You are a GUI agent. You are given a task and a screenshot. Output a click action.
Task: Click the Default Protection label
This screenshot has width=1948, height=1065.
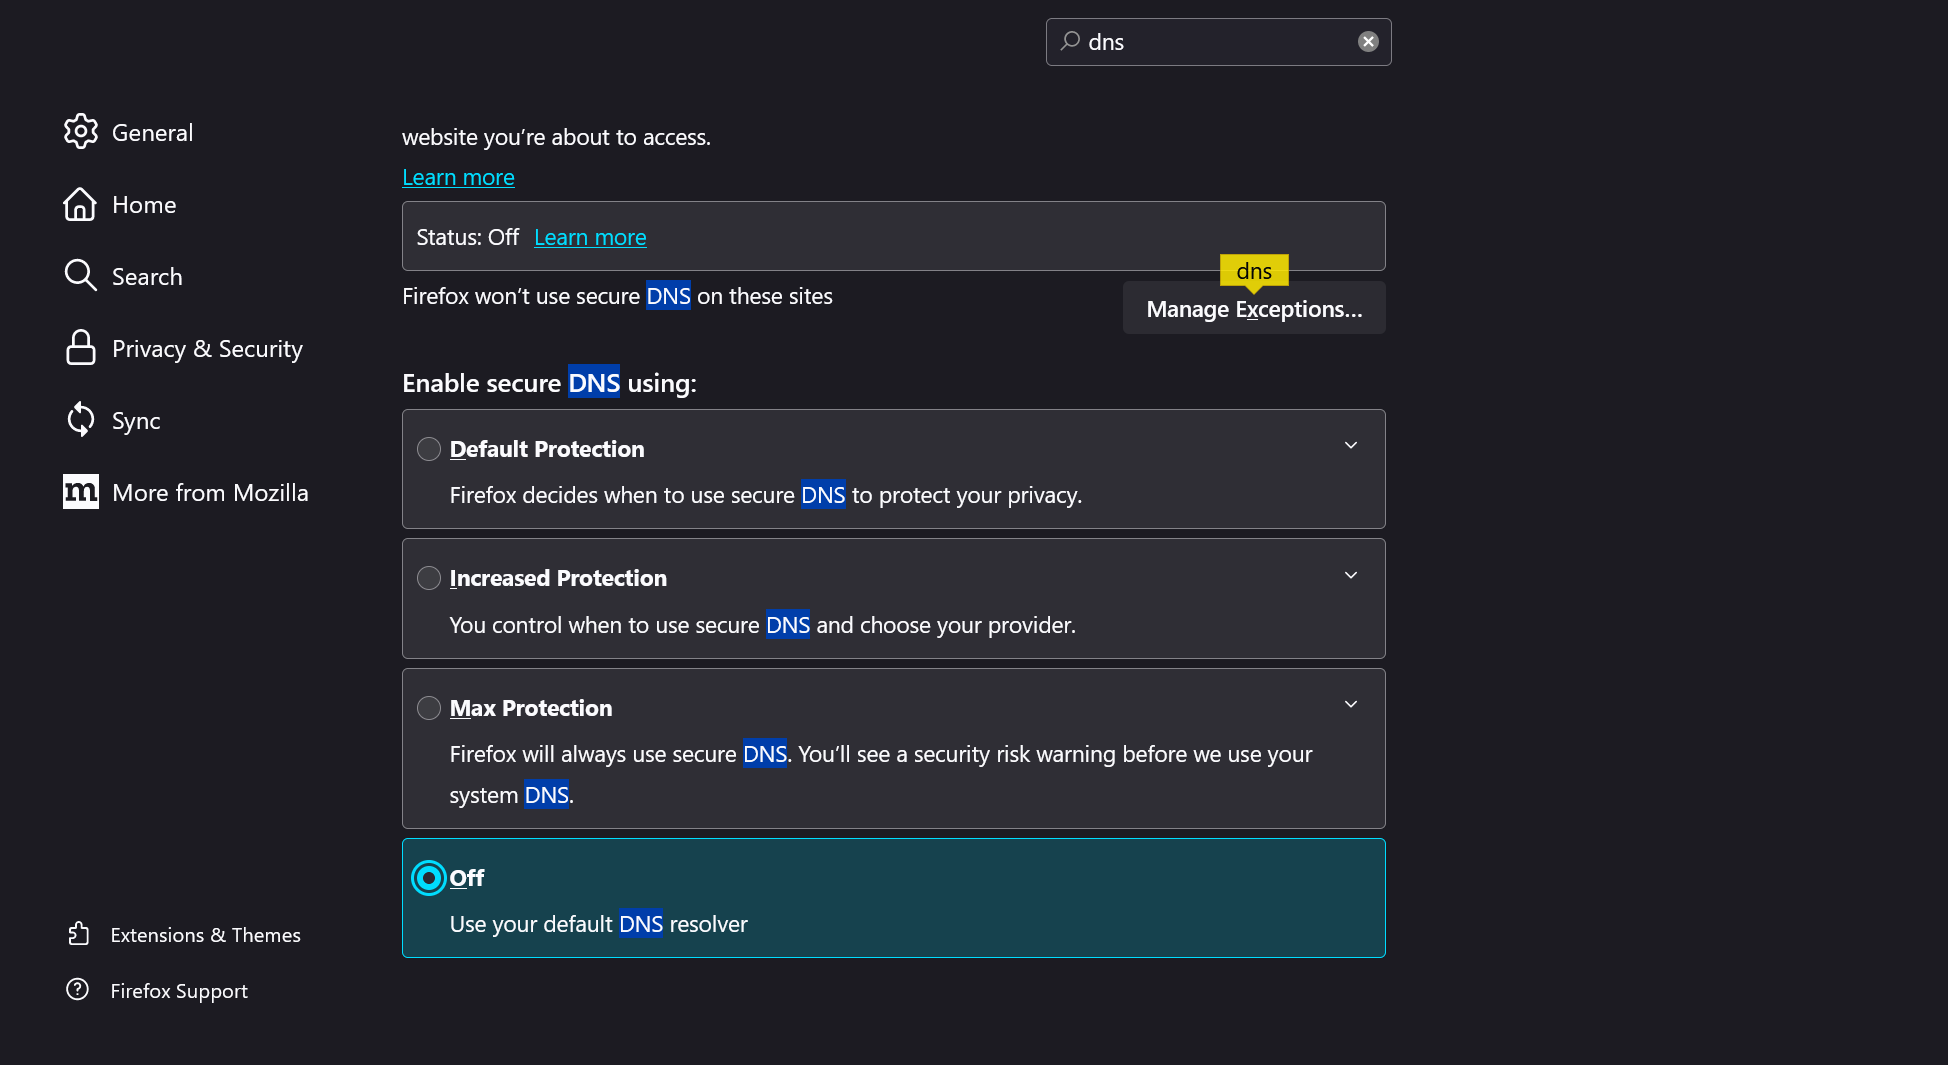point(547,449)
